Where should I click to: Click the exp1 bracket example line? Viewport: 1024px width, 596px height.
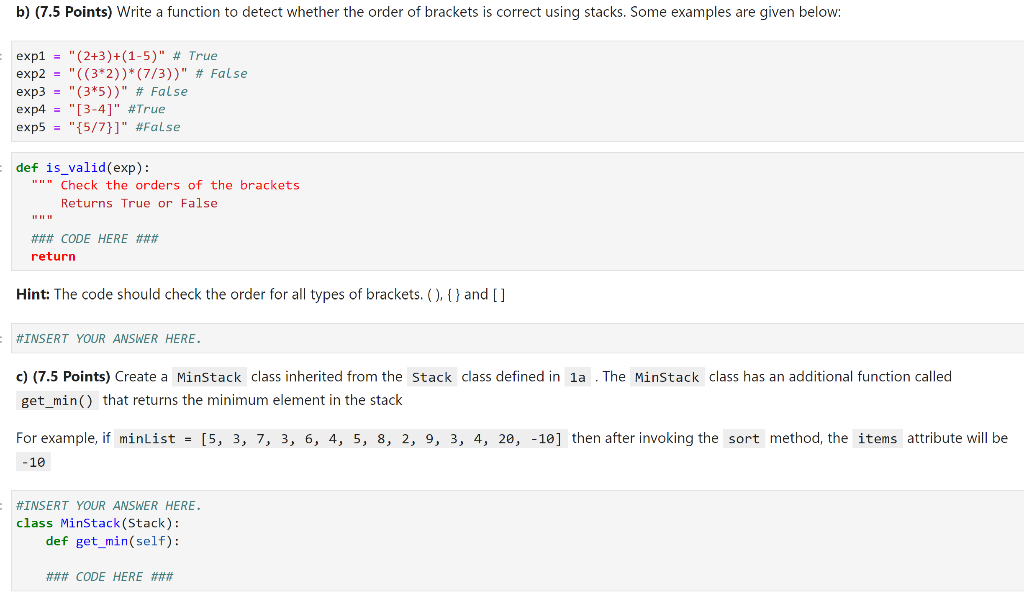tap(117, 56)
